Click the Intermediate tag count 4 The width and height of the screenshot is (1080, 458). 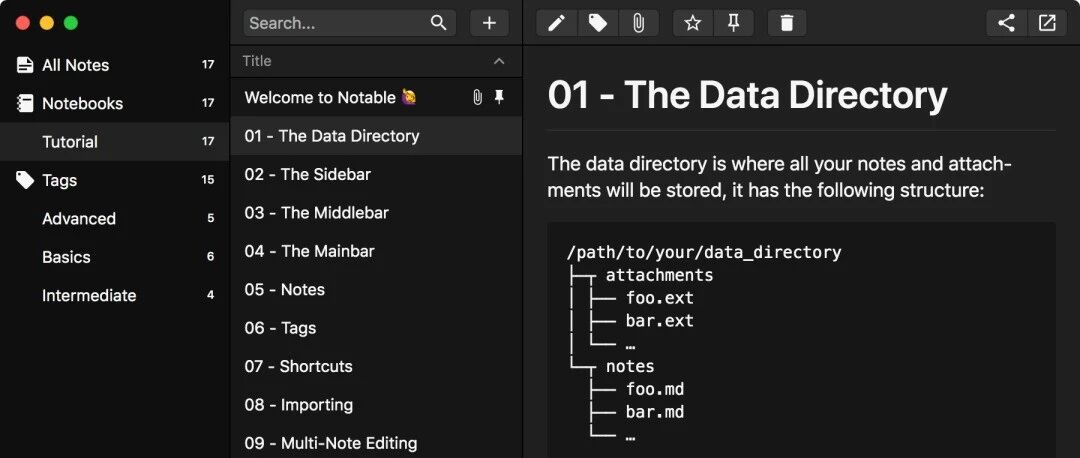click(x=211, y=295)
